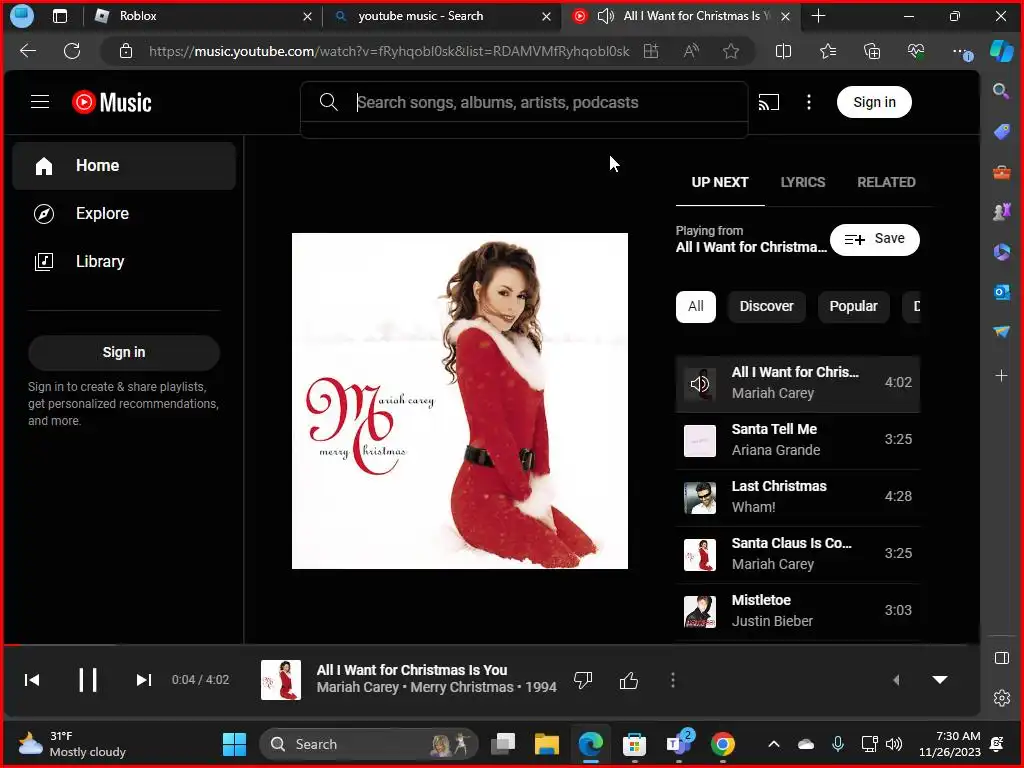Click the large Merry Christmas album cover
Viewport: 1024px width, 768px height.
tap(460, 401)
